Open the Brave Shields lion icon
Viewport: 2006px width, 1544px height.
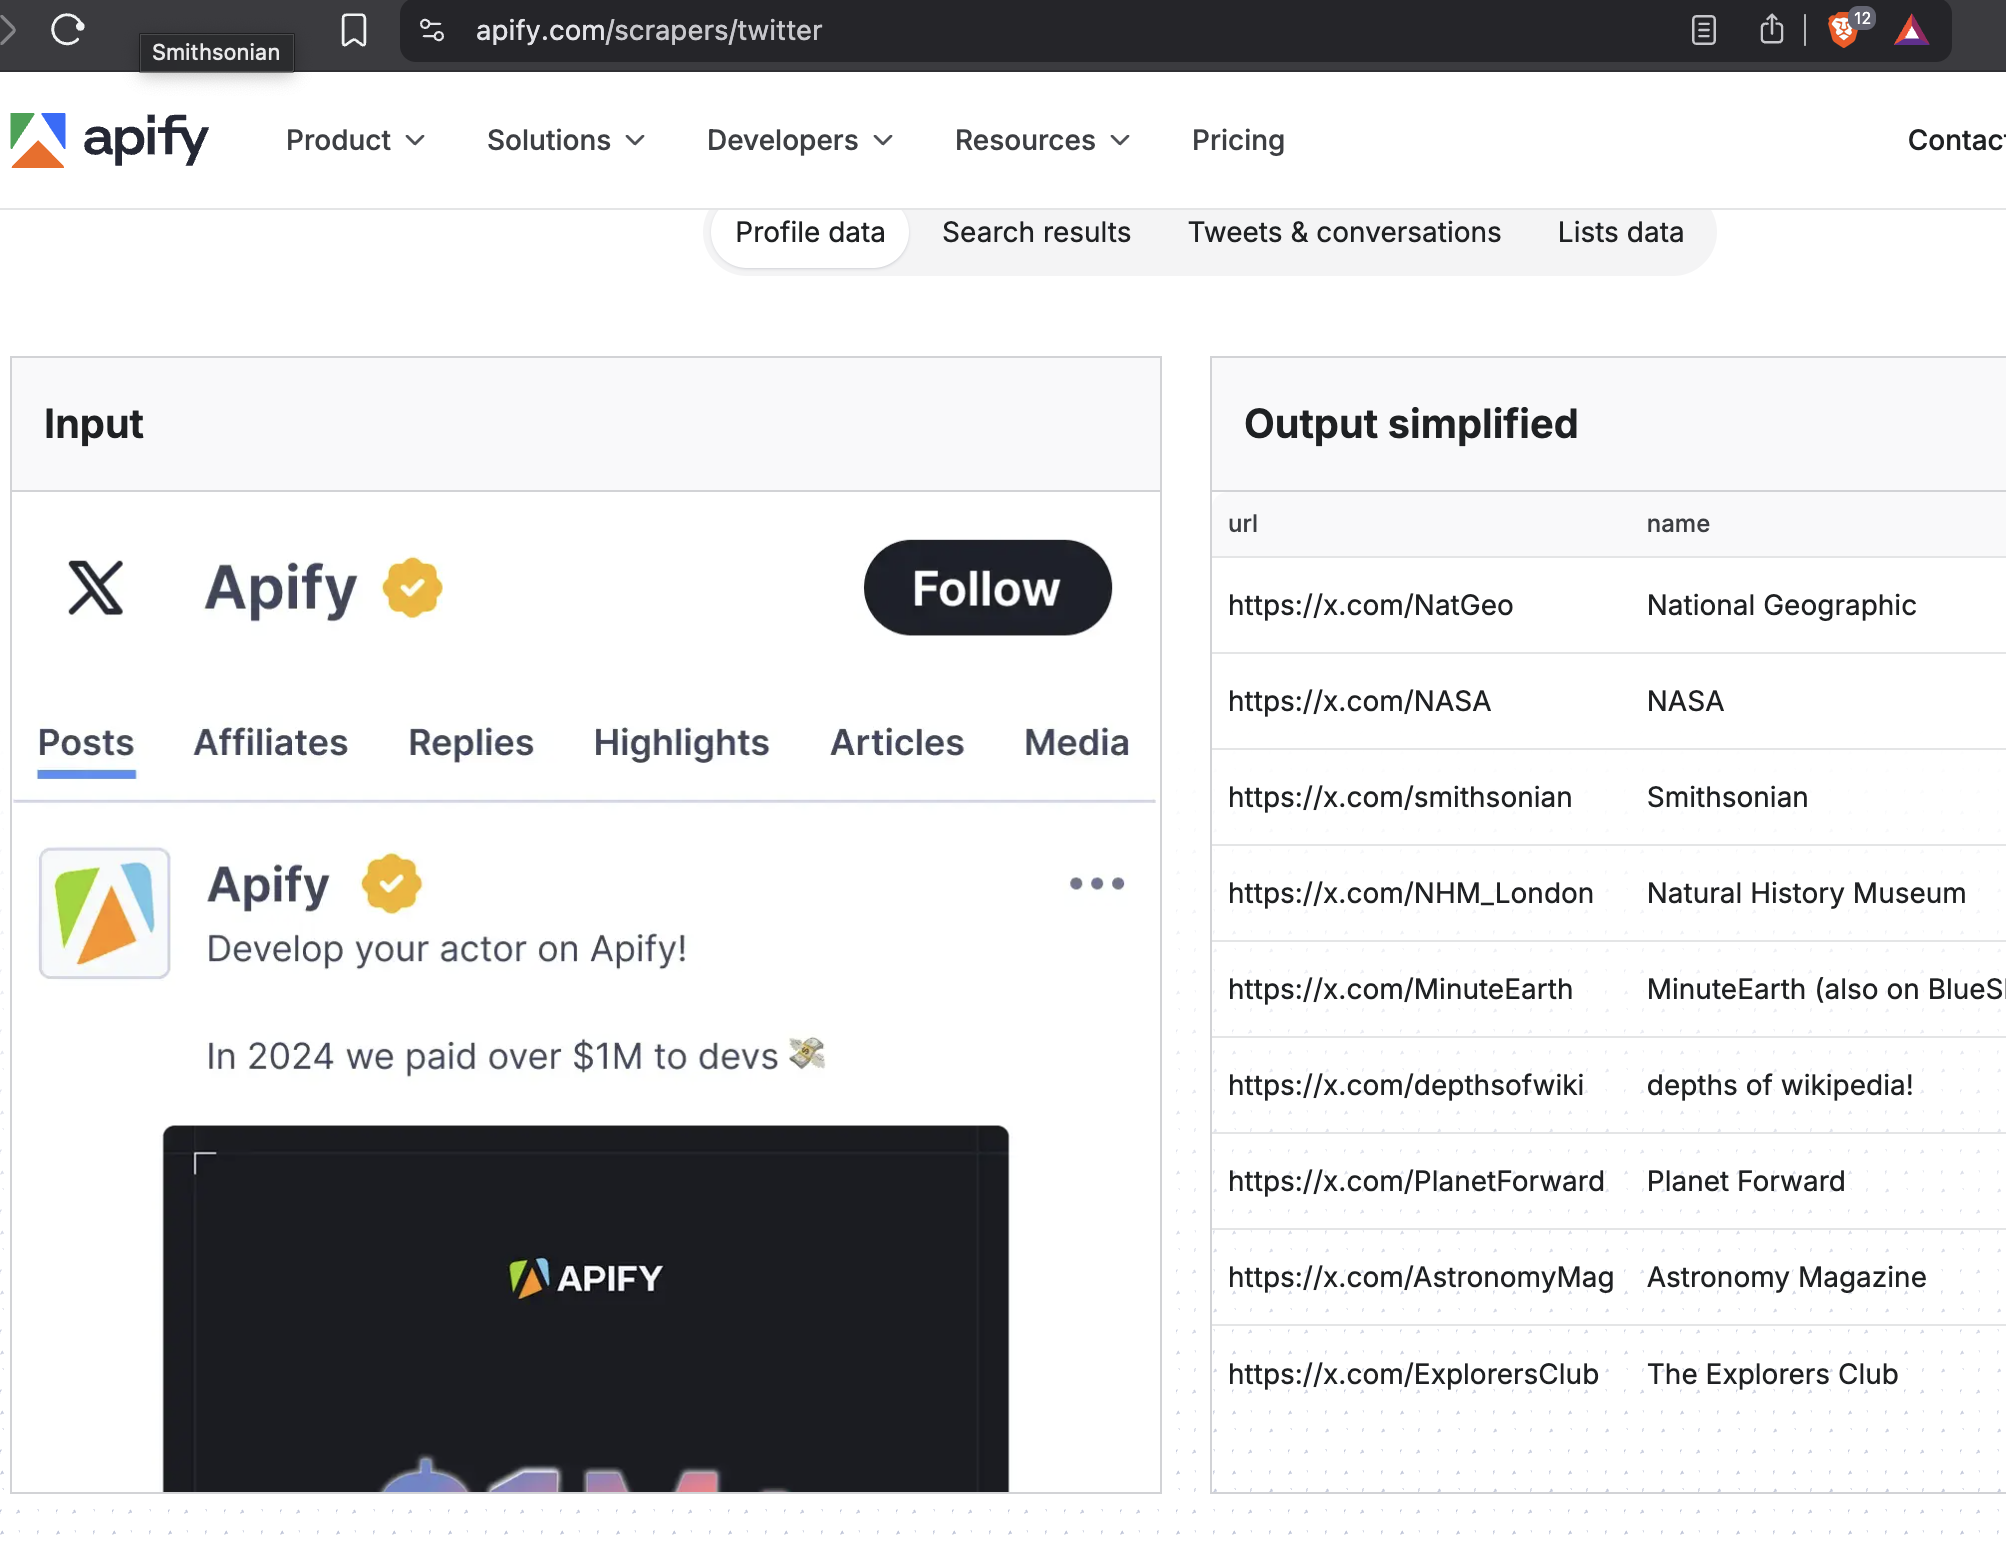[x=1843, y=30]
